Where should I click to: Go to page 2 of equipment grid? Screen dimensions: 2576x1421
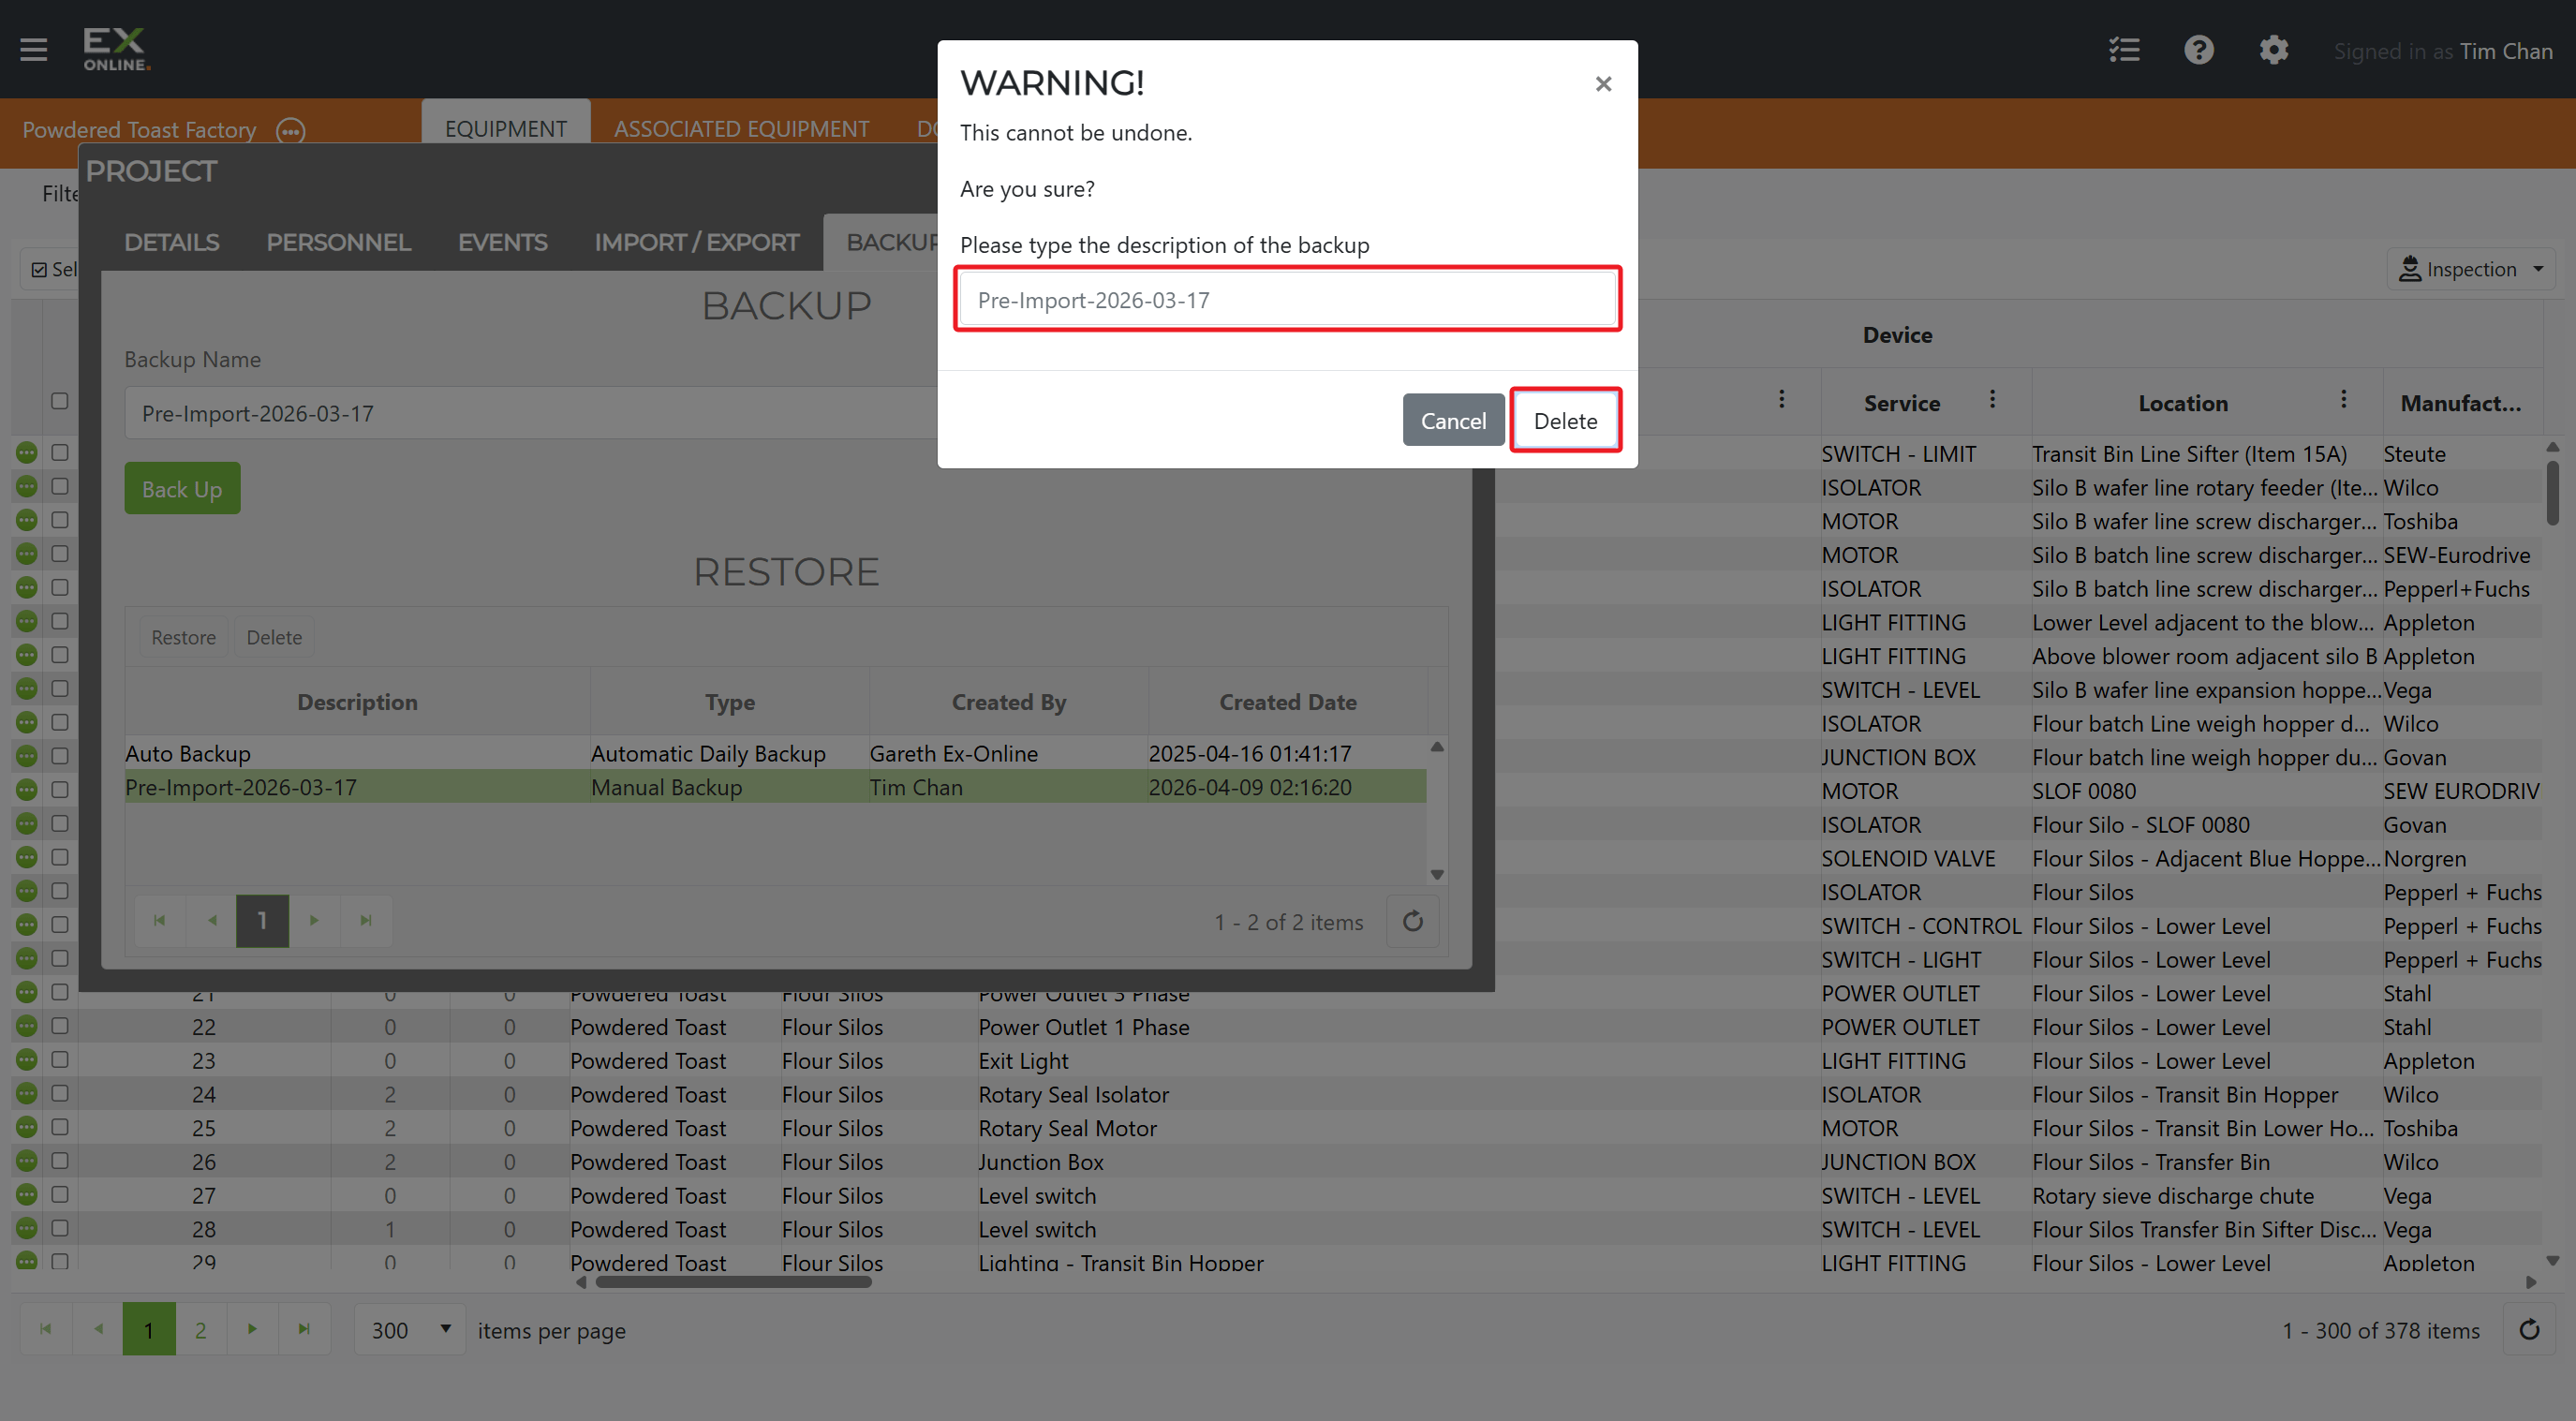pyautogui.click(x=200, y=1329)
